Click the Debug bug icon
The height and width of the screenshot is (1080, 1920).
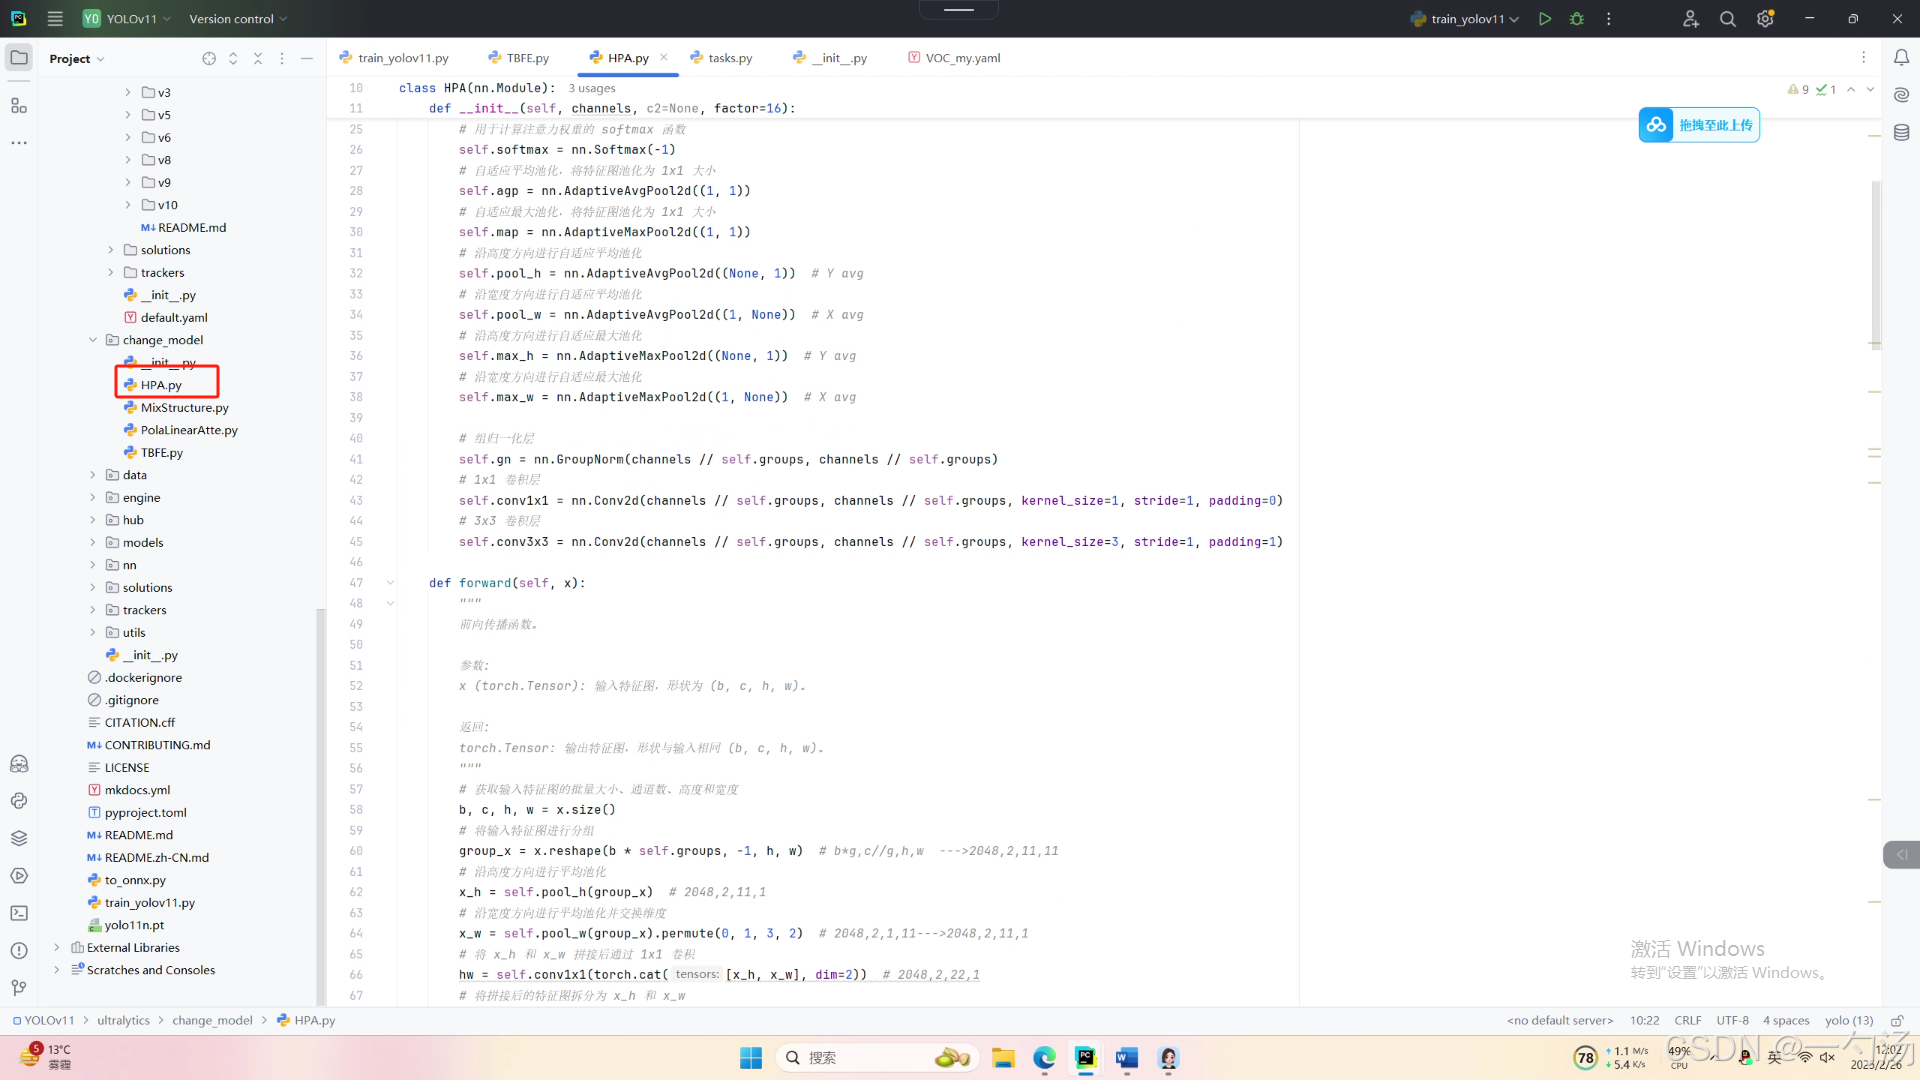point(1577,19)
